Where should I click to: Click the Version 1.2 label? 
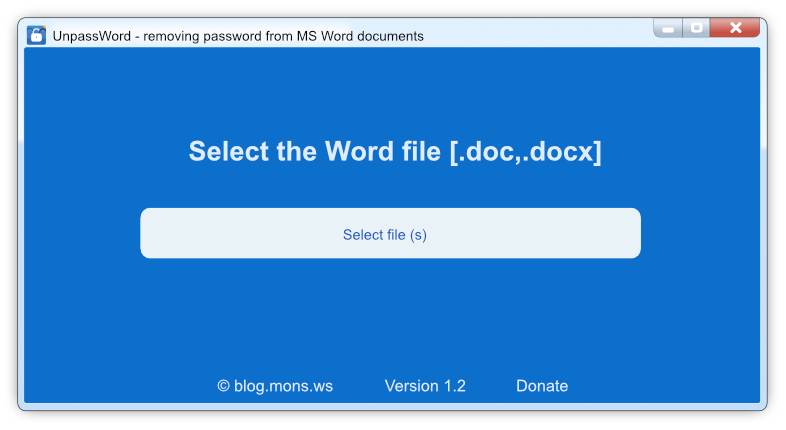[x=425, y=386]
